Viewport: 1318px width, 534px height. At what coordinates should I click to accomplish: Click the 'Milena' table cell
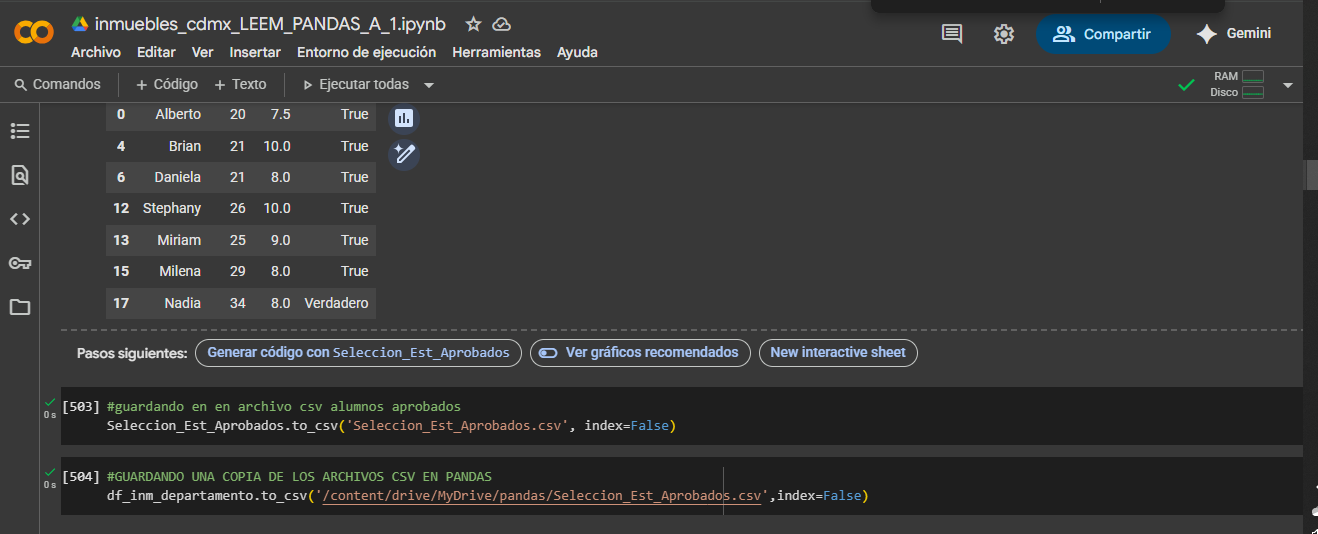click(180, 271)
